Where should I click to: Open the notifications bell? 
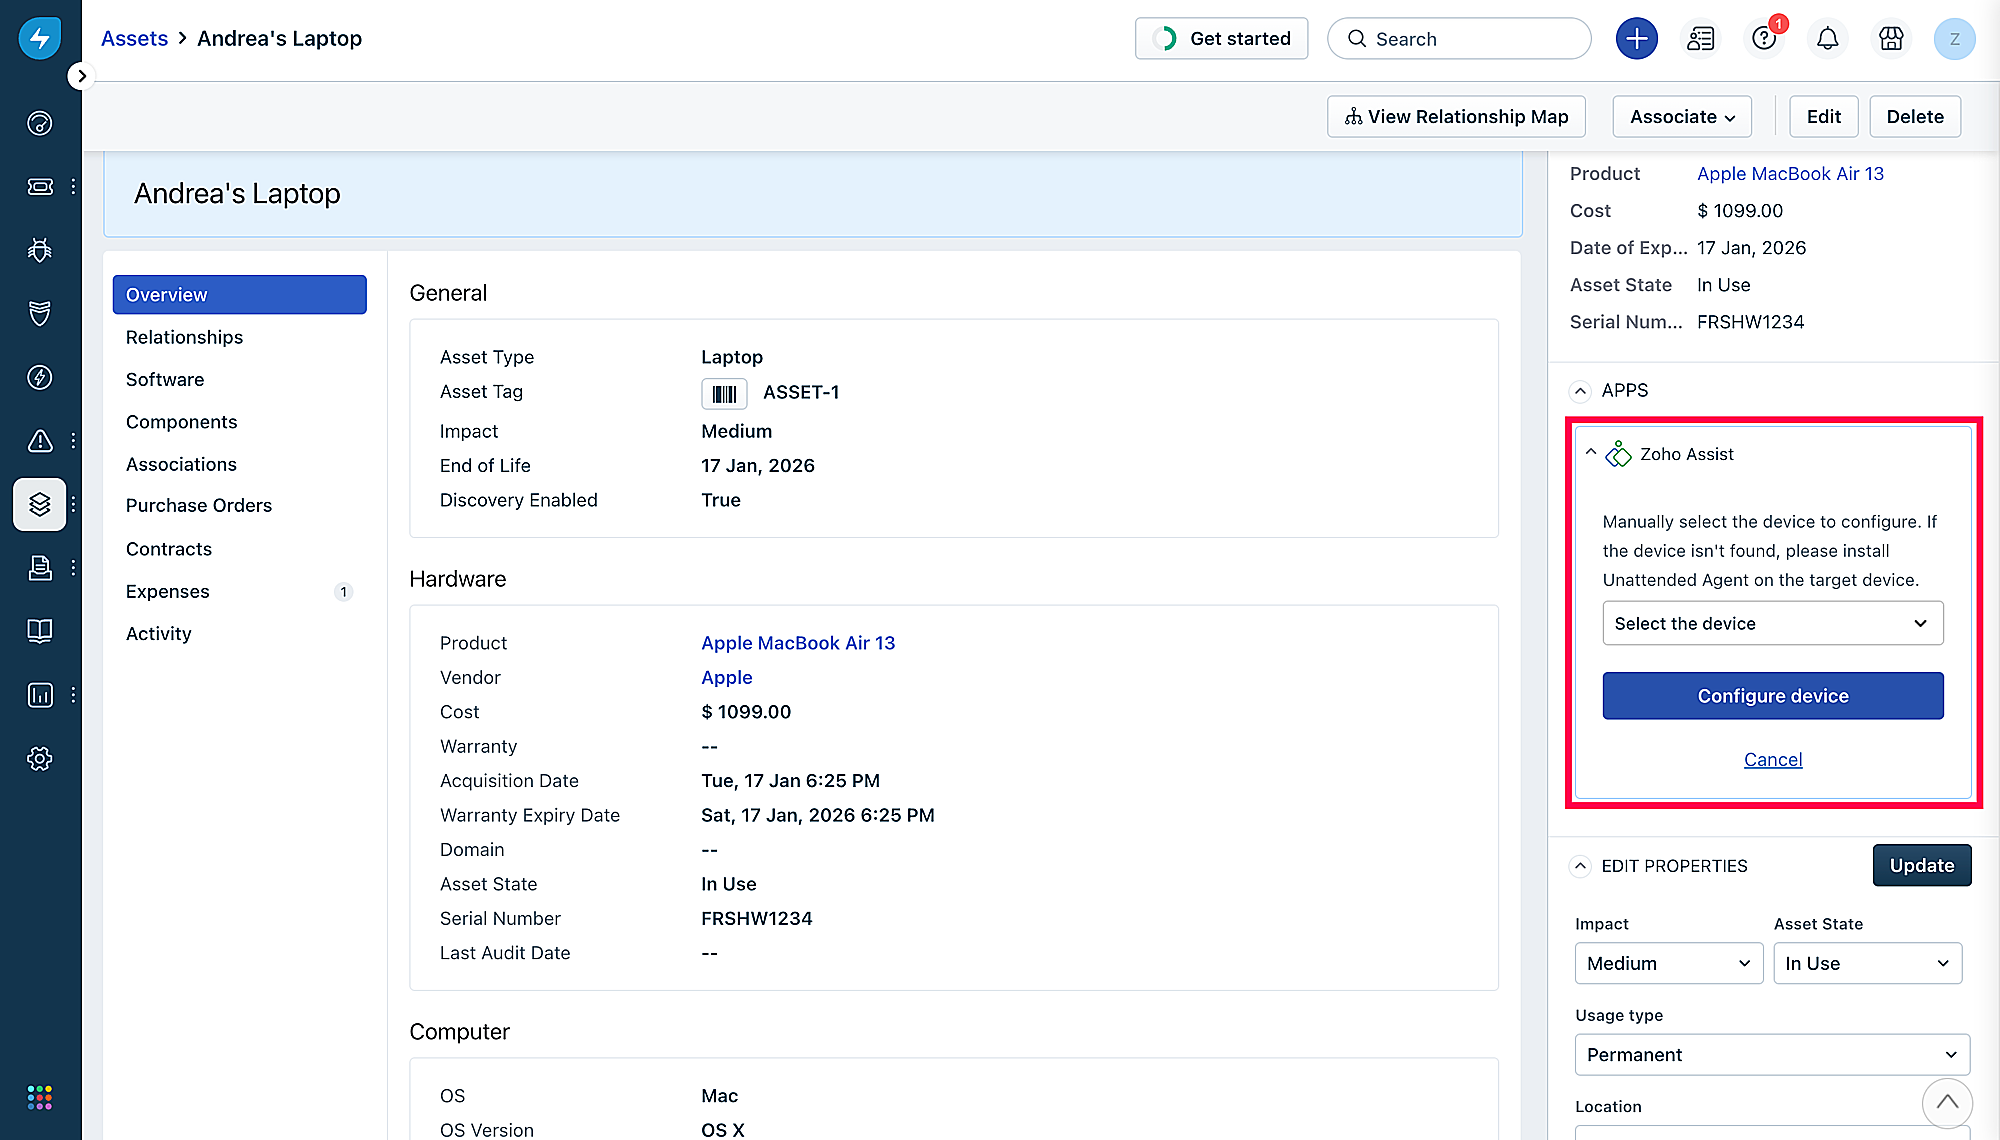click(x=1827, y=39)
